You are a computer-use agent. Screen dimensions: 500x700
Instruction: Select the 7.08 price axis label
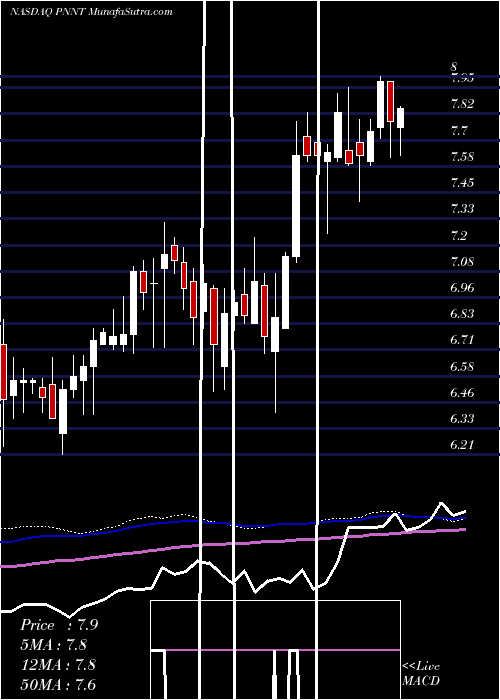(463, 262)
